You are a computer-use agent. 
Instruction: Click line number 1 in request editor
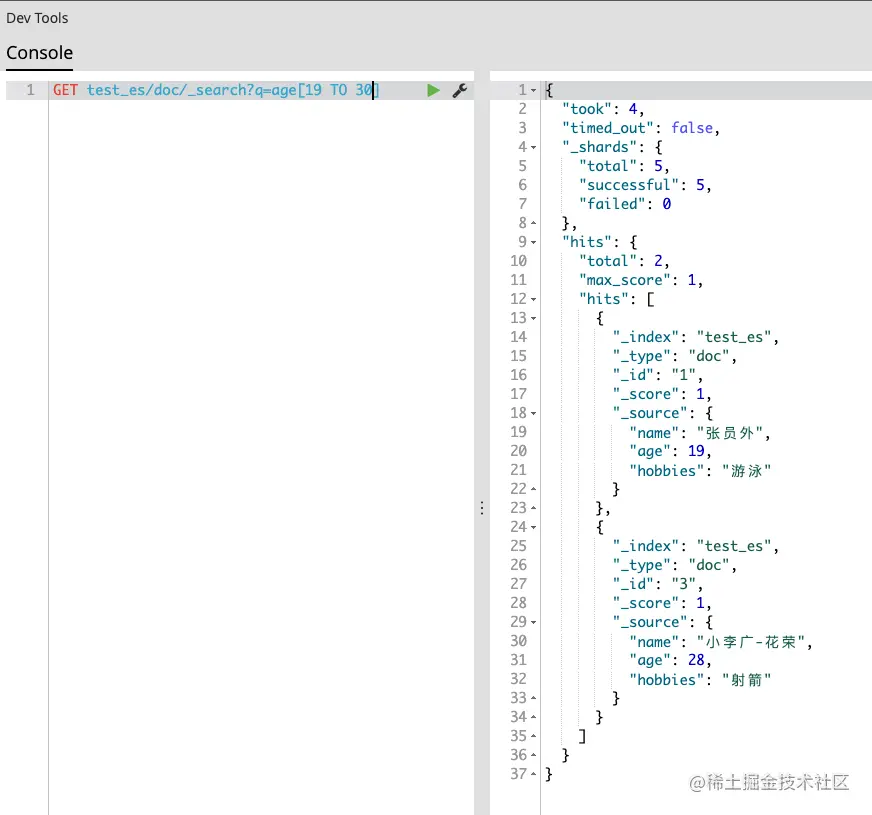[x=31, y=90]
